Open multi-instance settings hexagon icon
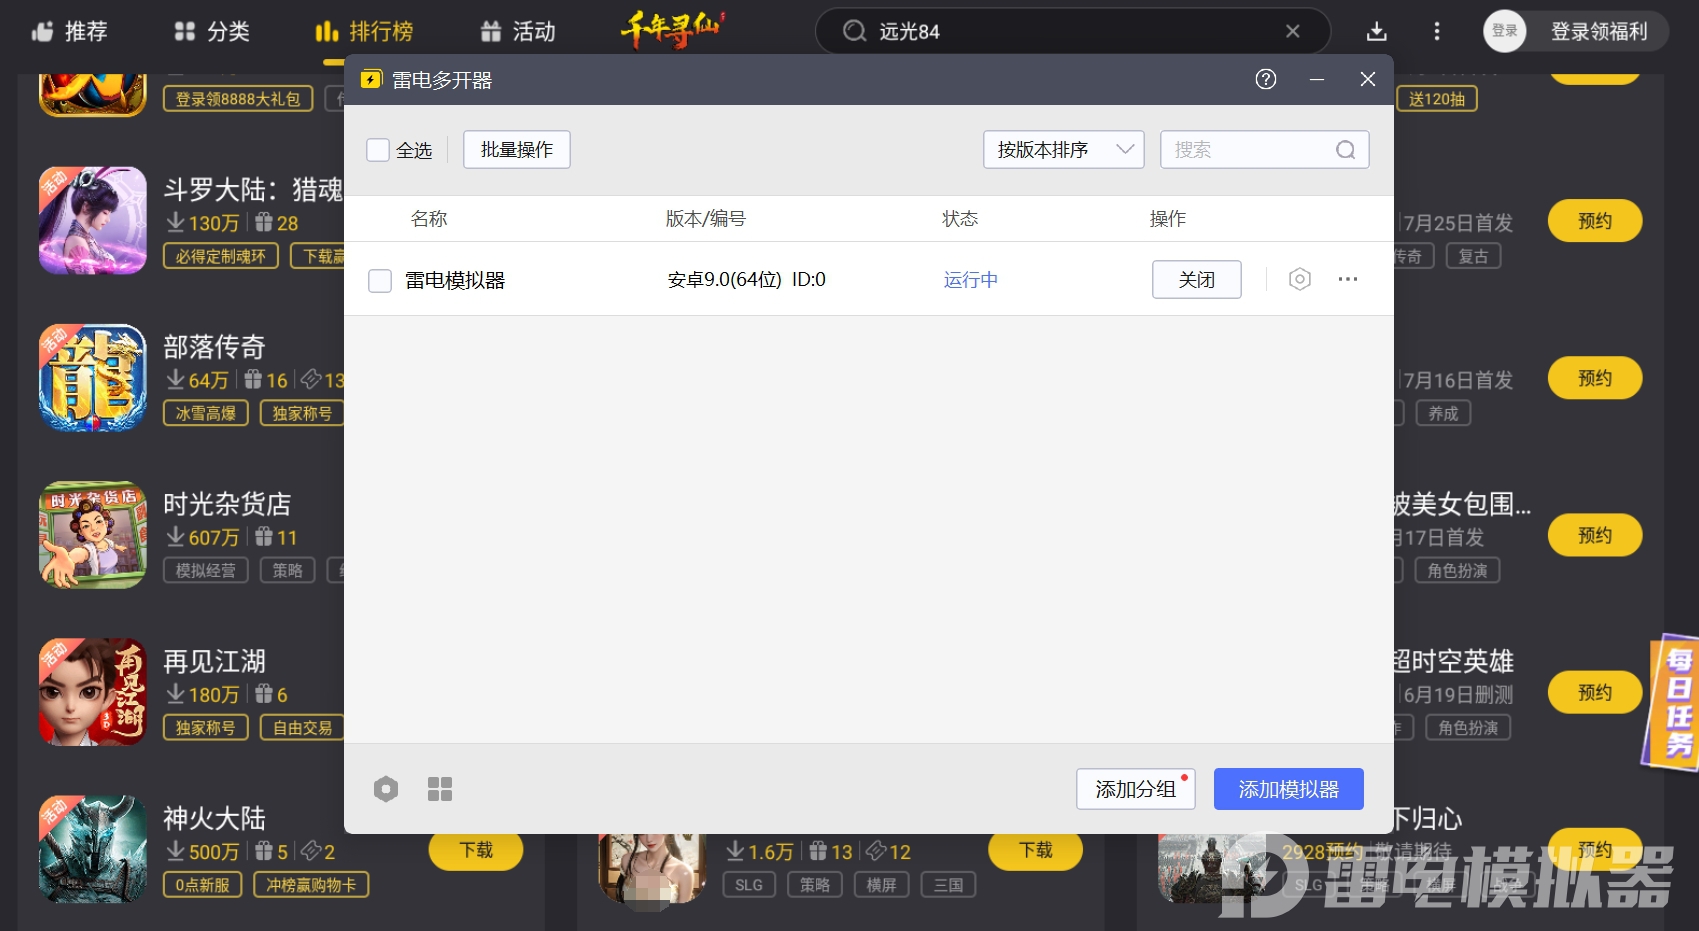This screenshot has height=931, width=1699. tap(386, 789)
